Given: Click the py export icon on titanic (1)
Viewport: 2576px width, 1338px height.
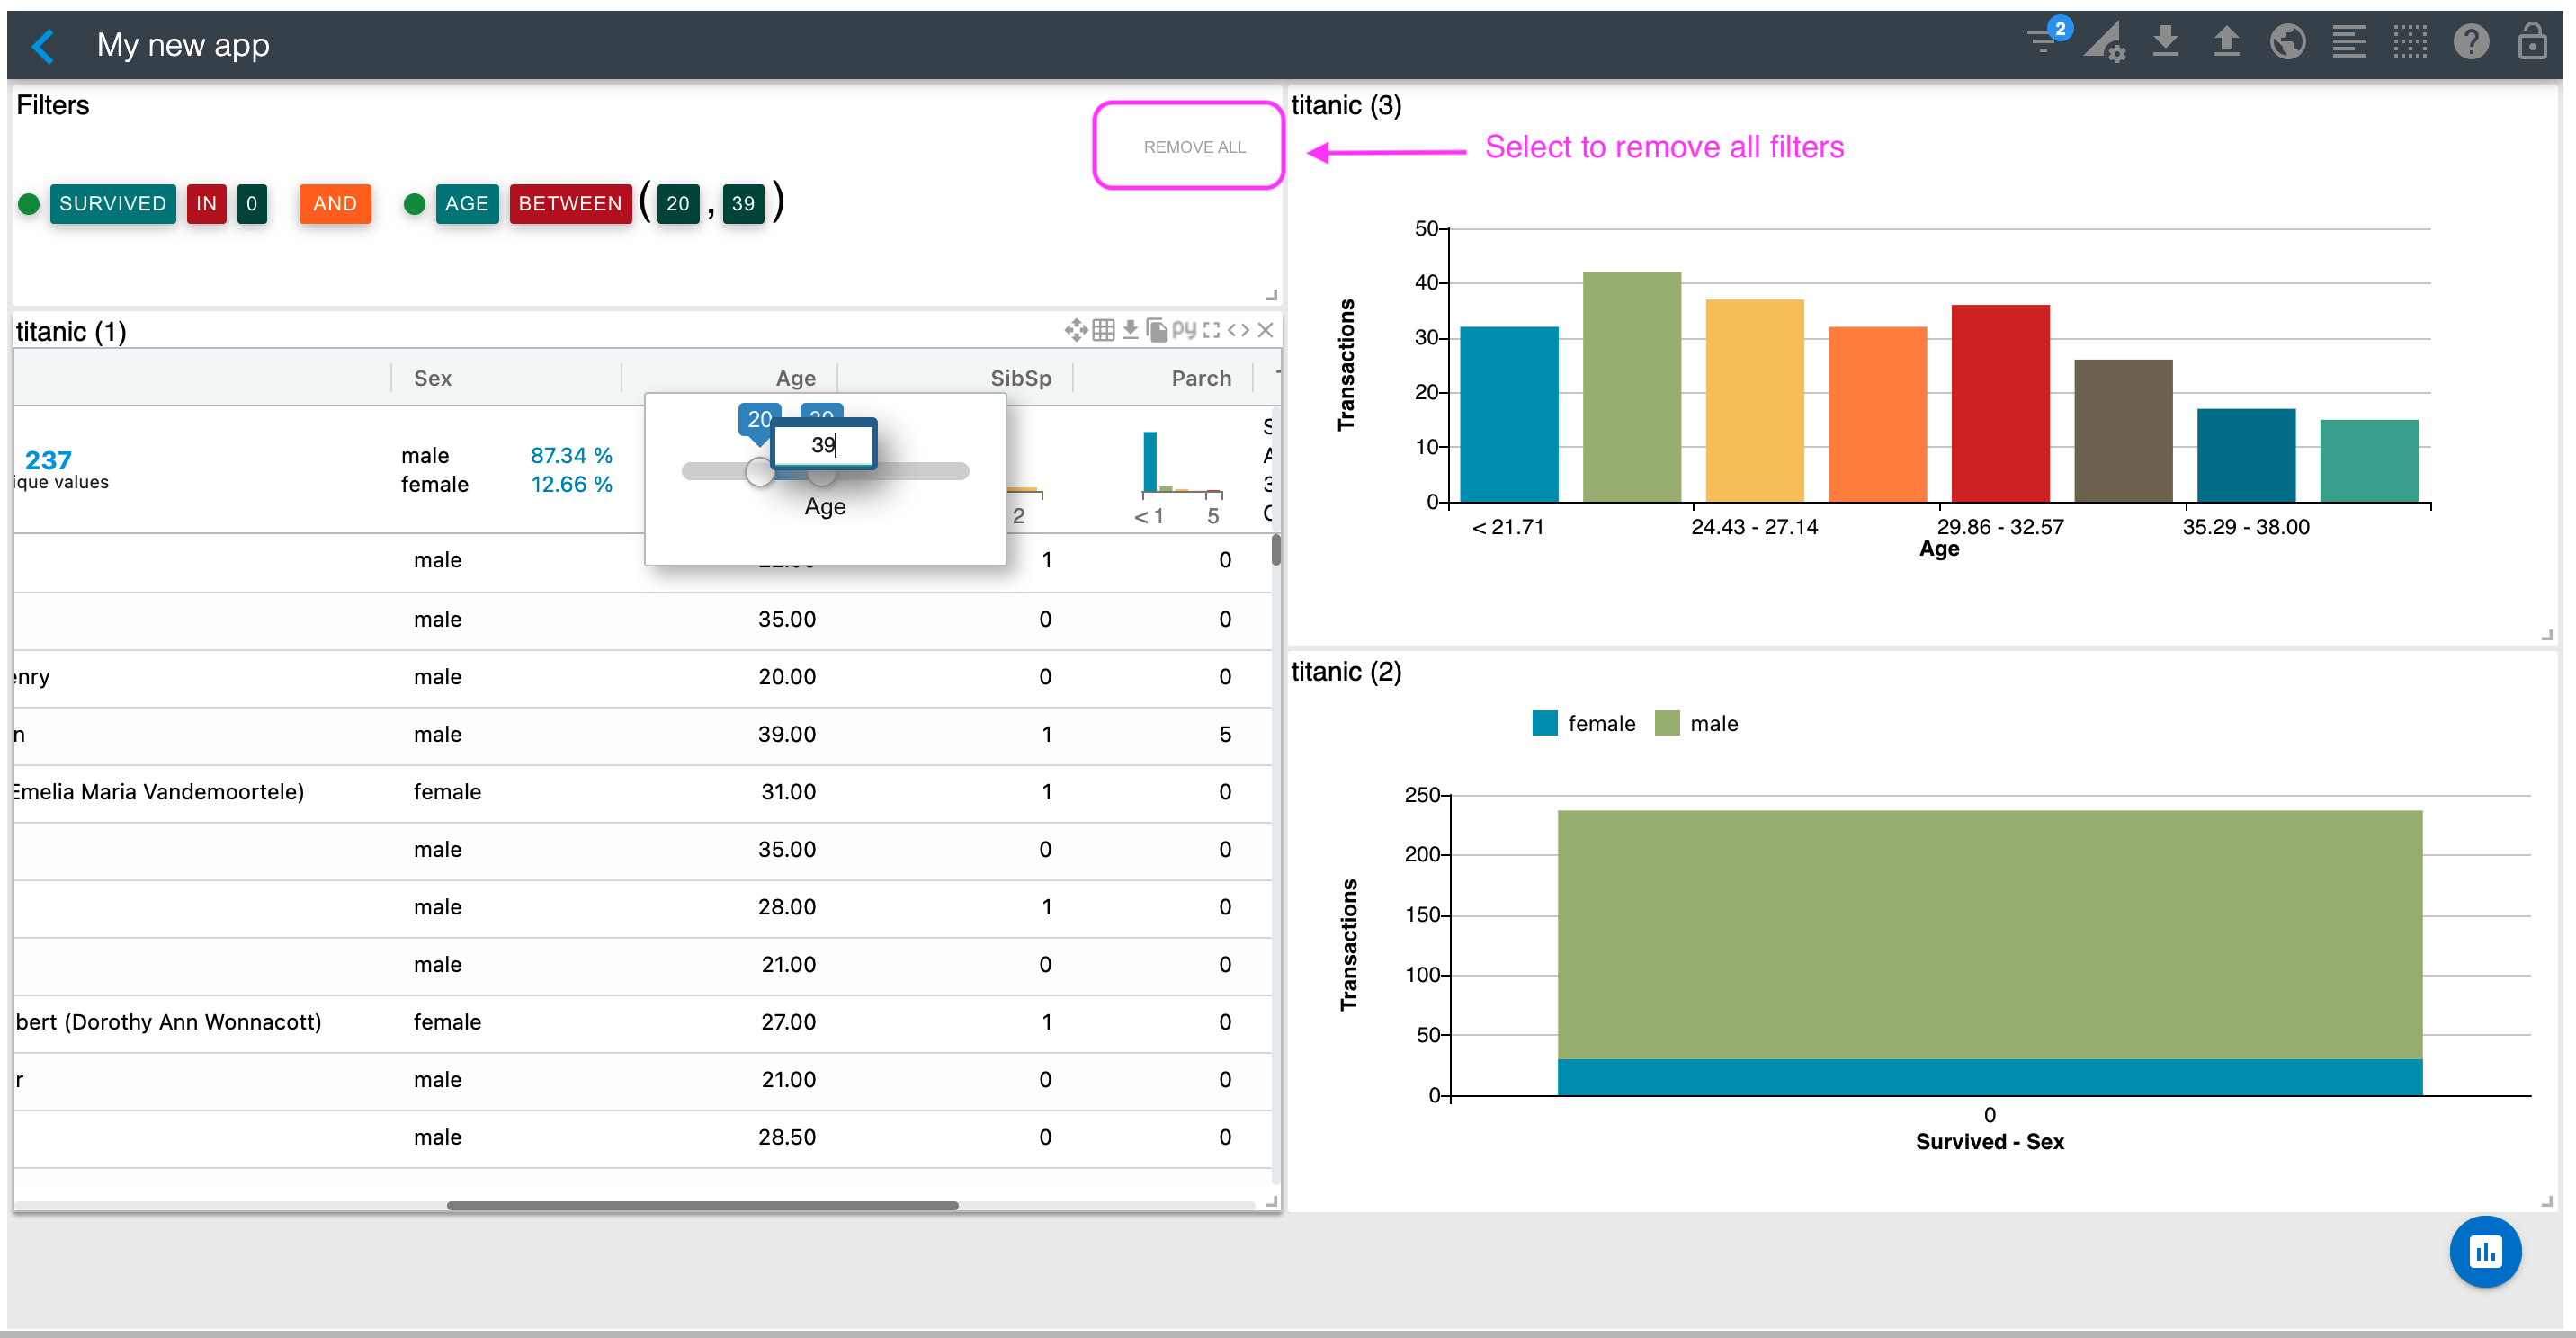Looking at the screenshot, I should (1184, 329).
